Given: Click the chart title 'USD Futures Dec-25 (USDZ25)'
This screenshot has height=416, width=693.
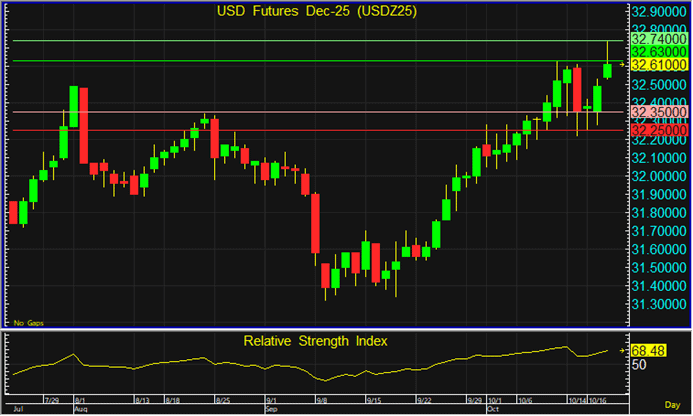Looking at the screenshot, I should [316, 12].
